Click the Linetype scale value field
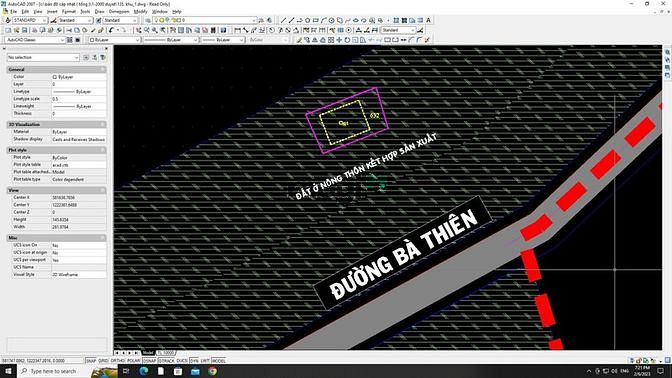Viewport: 672px width, 378px height. pos(78,99)
